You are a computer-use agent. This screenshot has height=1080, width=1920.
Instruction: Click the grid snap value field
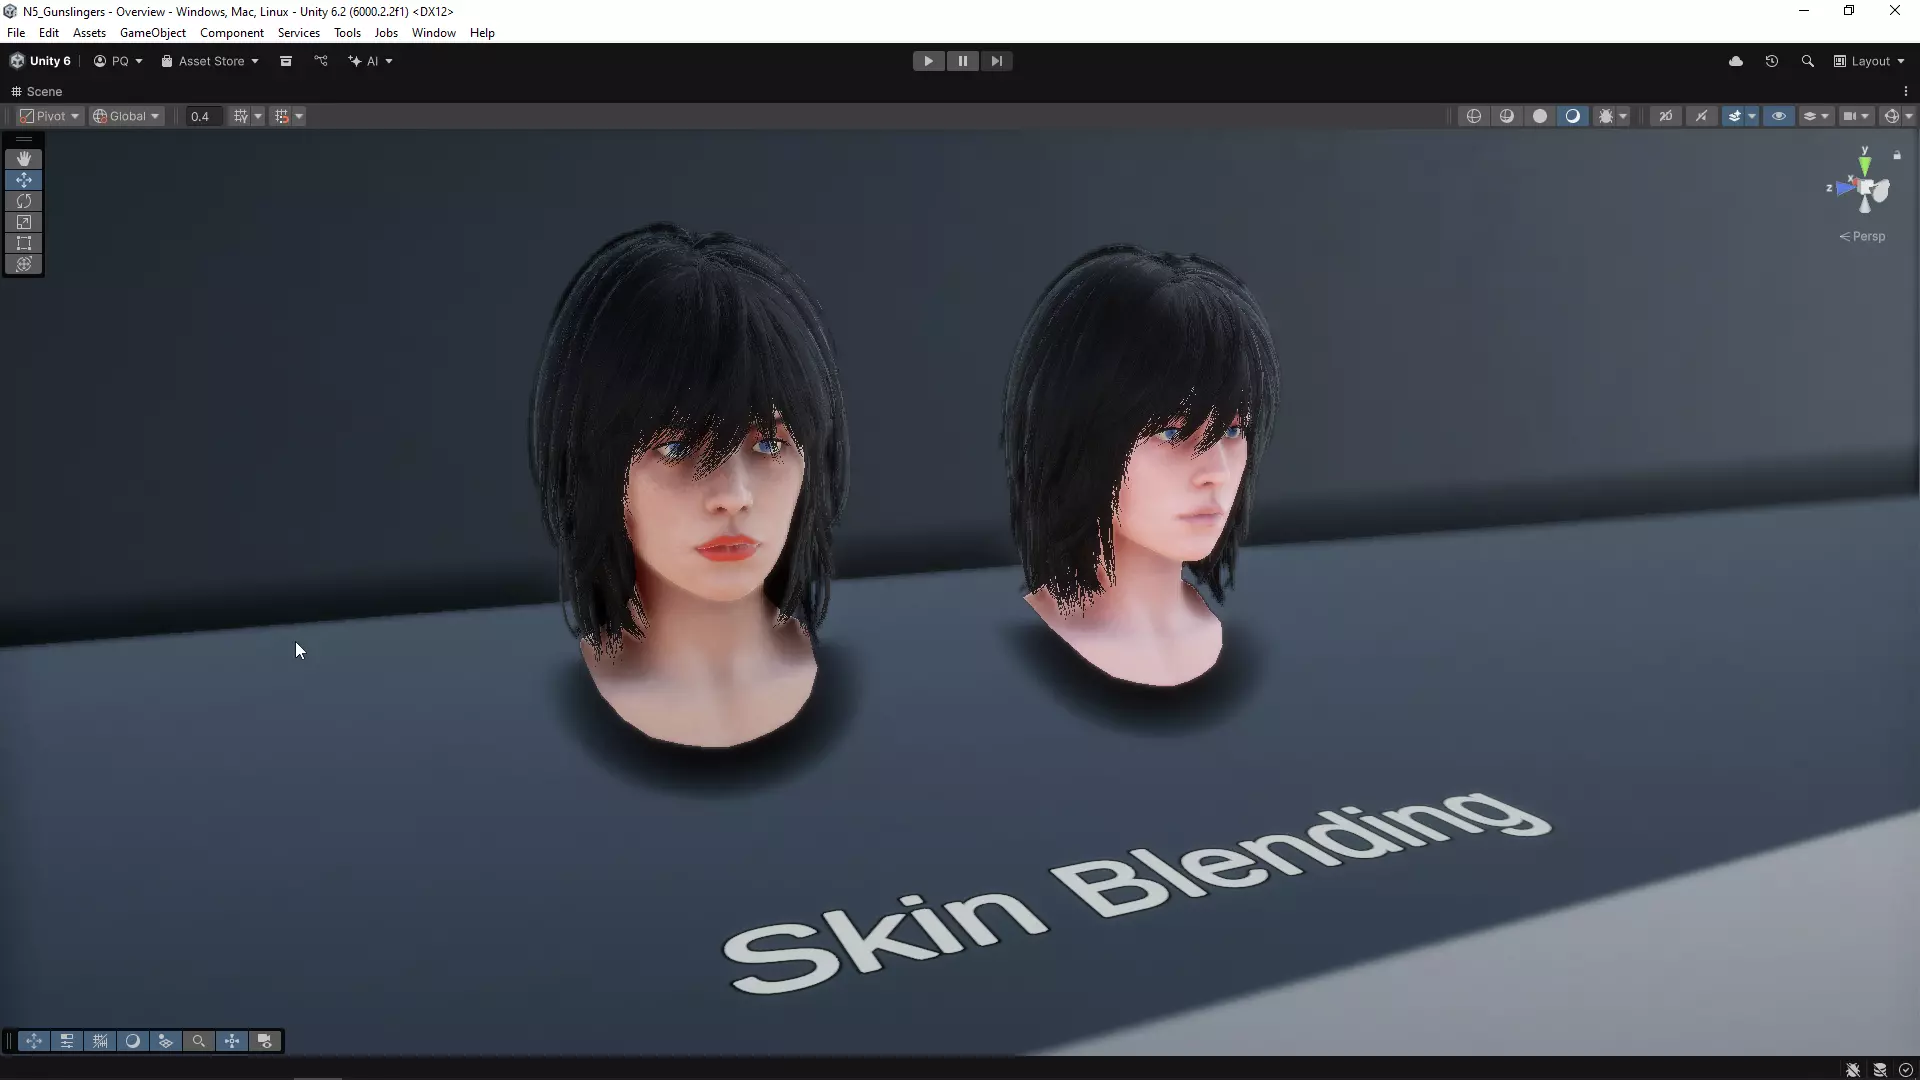(201, 116)
